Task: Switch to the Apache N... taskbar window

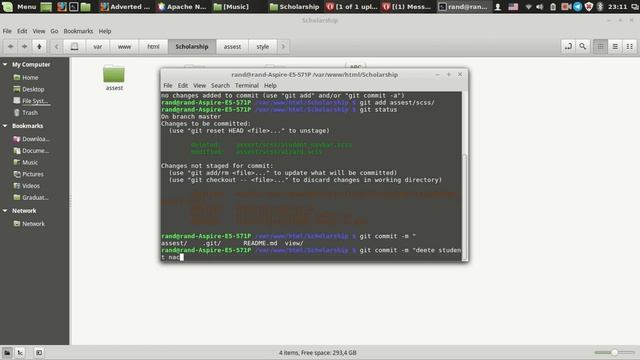Action: point(182,7)
